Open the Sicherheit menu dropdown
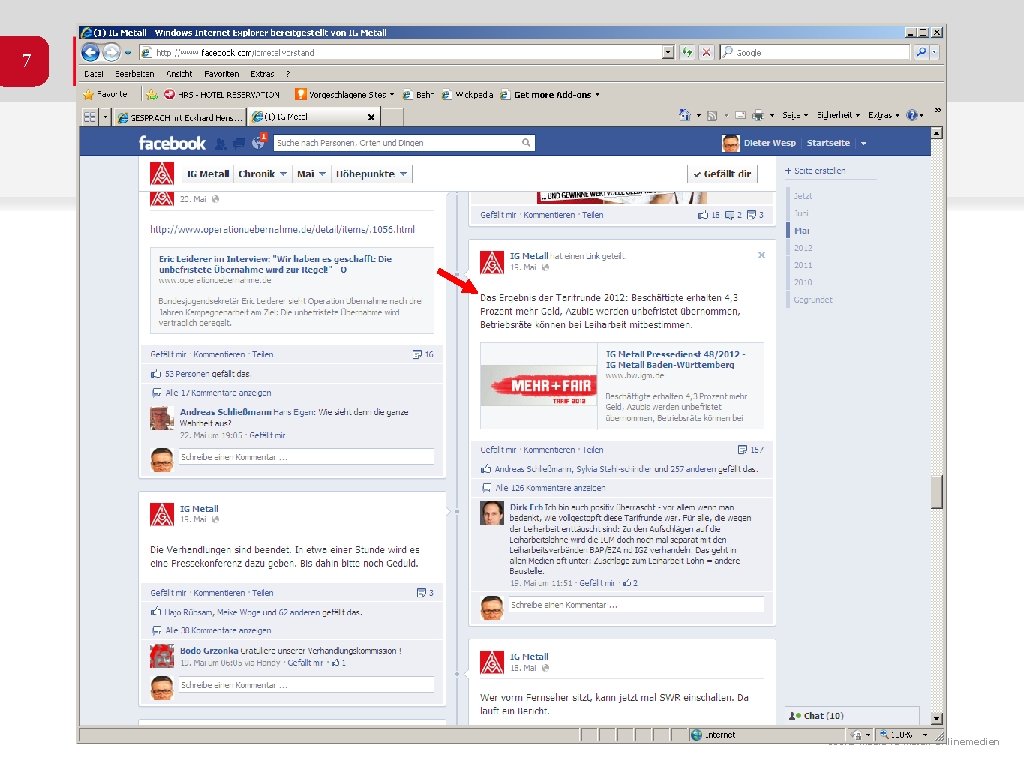The height and width of the screenshot is (768, 1024). pos(839,115)
